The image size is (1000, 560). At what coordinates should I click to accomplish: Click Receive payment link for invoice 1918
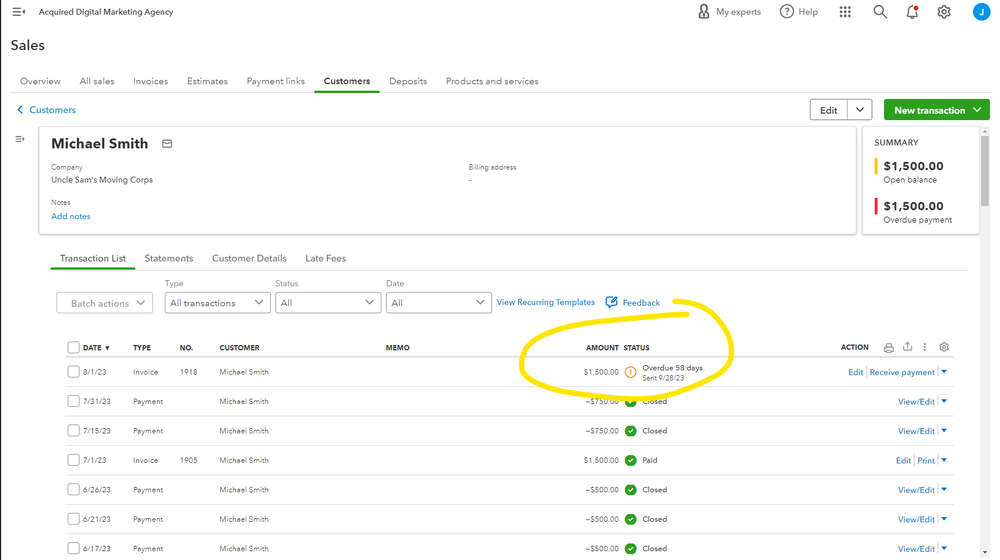pyautogui.click(x=902, y=372)
